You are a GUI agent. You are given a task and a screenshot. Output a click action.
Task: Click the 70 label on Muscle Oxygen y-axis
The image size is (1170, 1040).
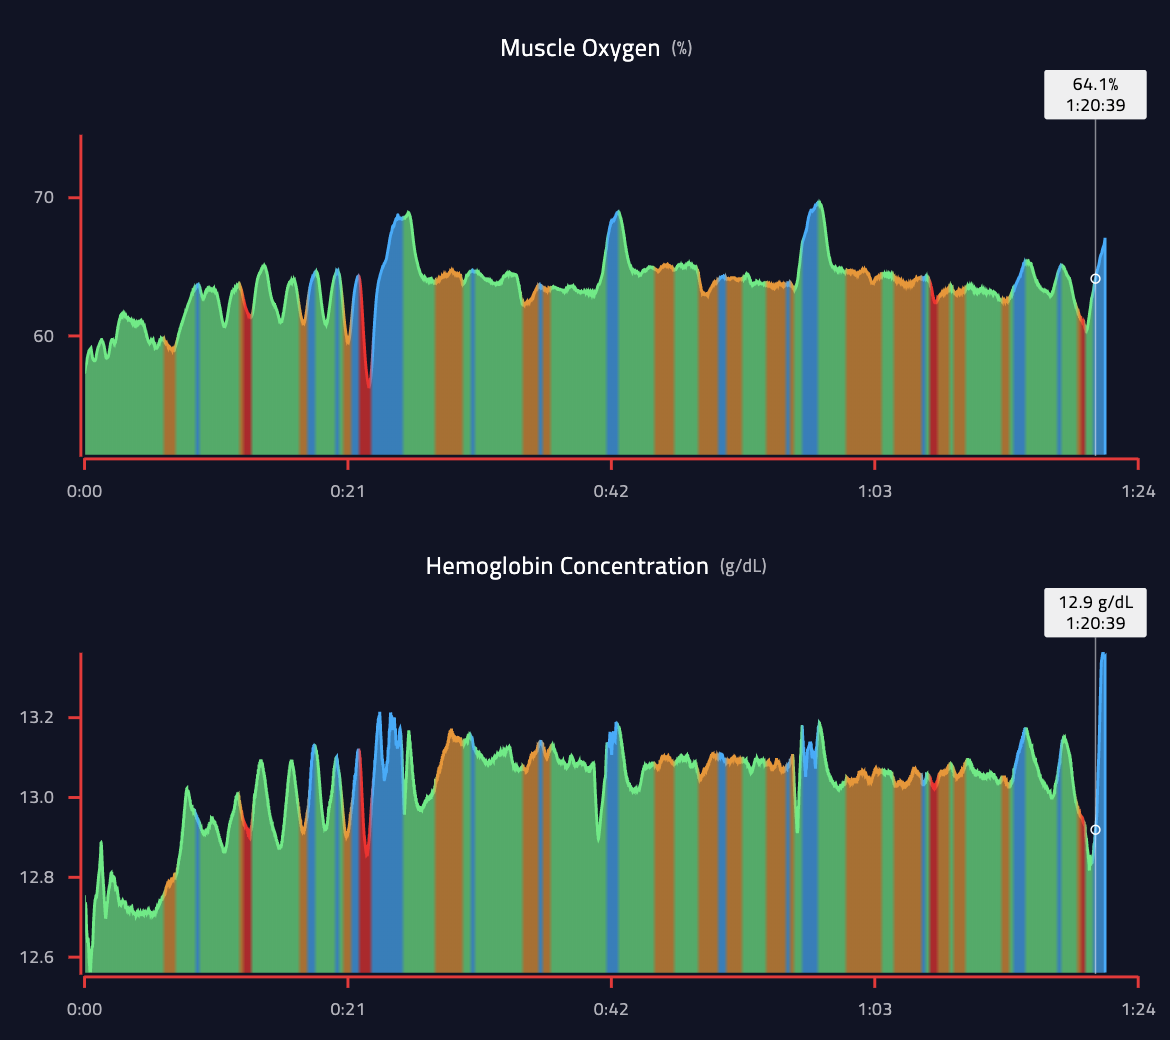44,198
